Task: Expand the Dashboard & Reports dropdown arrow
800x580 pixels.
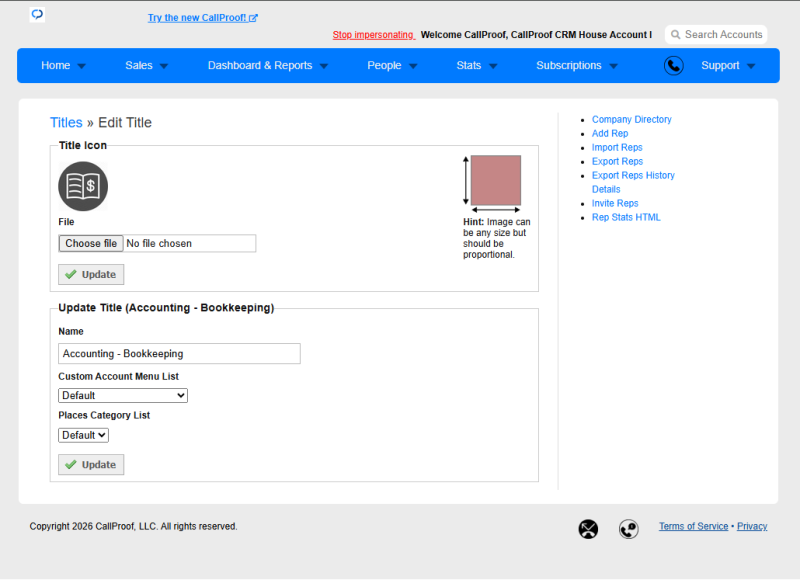Action: [324, 66]
